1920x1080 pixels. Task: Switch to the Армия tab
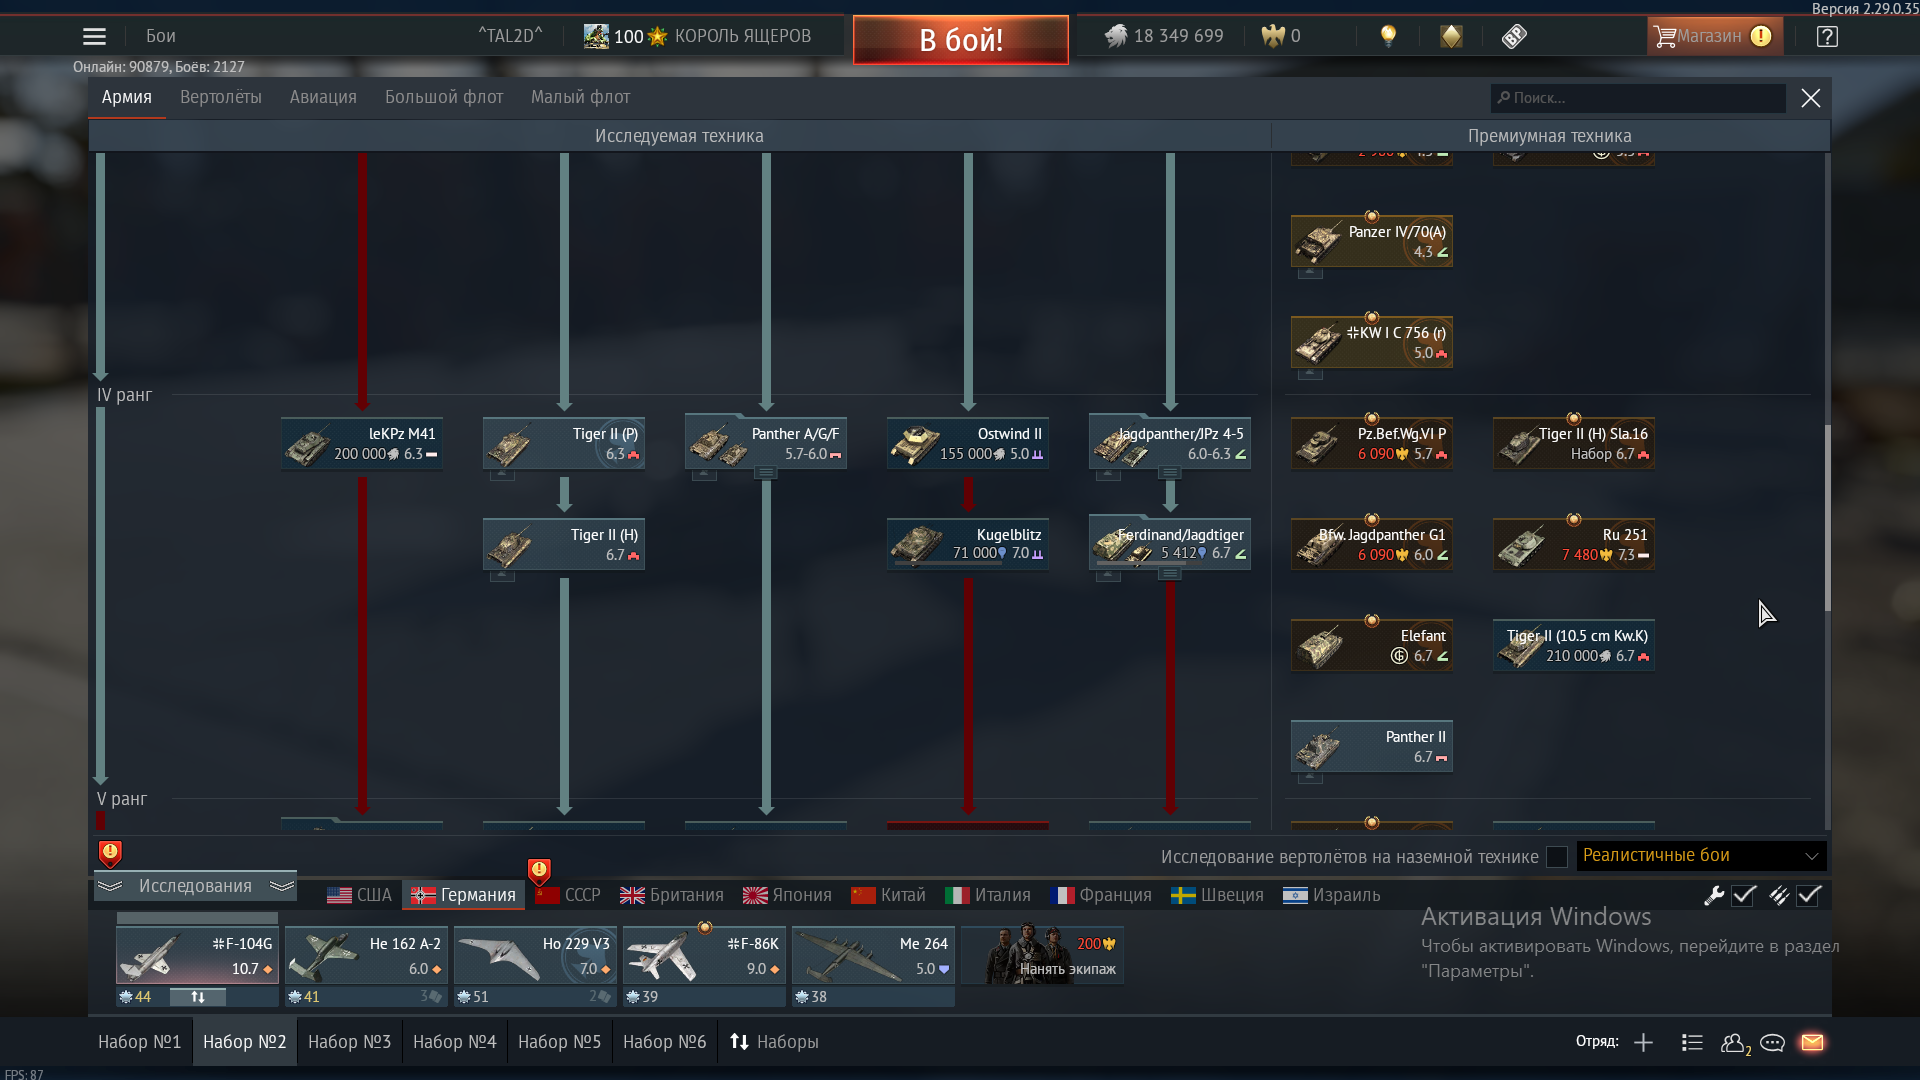coord(127,97)
